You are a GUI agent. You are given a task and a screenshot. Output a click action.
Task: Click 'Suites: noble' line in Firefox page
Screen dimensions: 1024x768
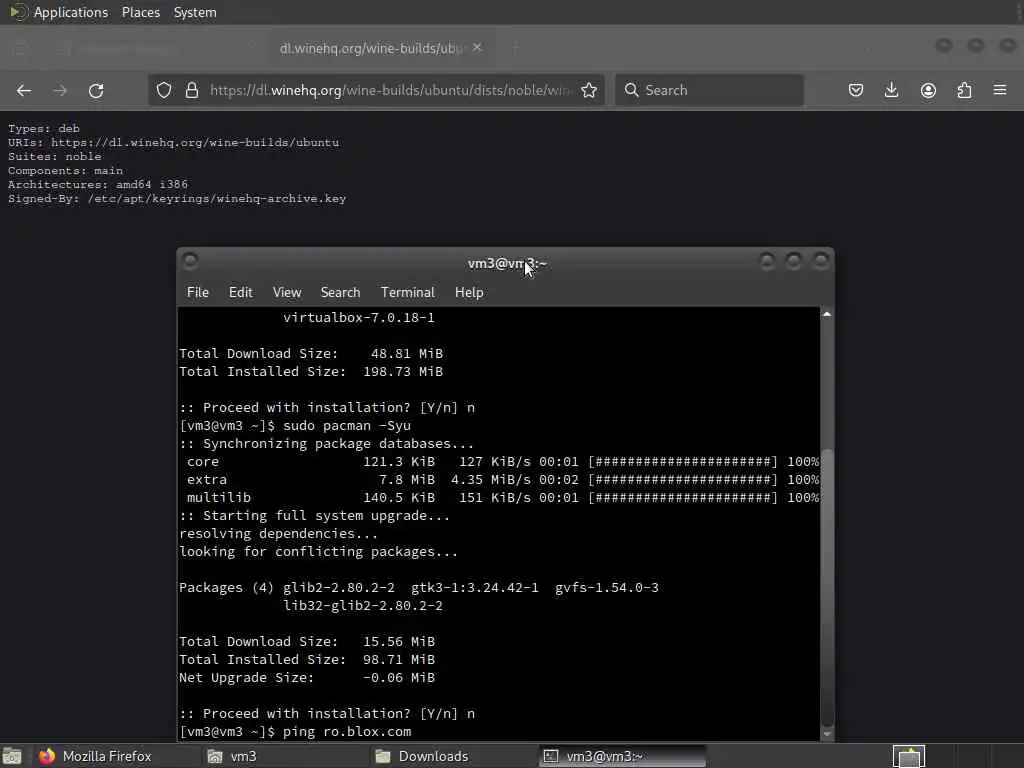(54, 156)
